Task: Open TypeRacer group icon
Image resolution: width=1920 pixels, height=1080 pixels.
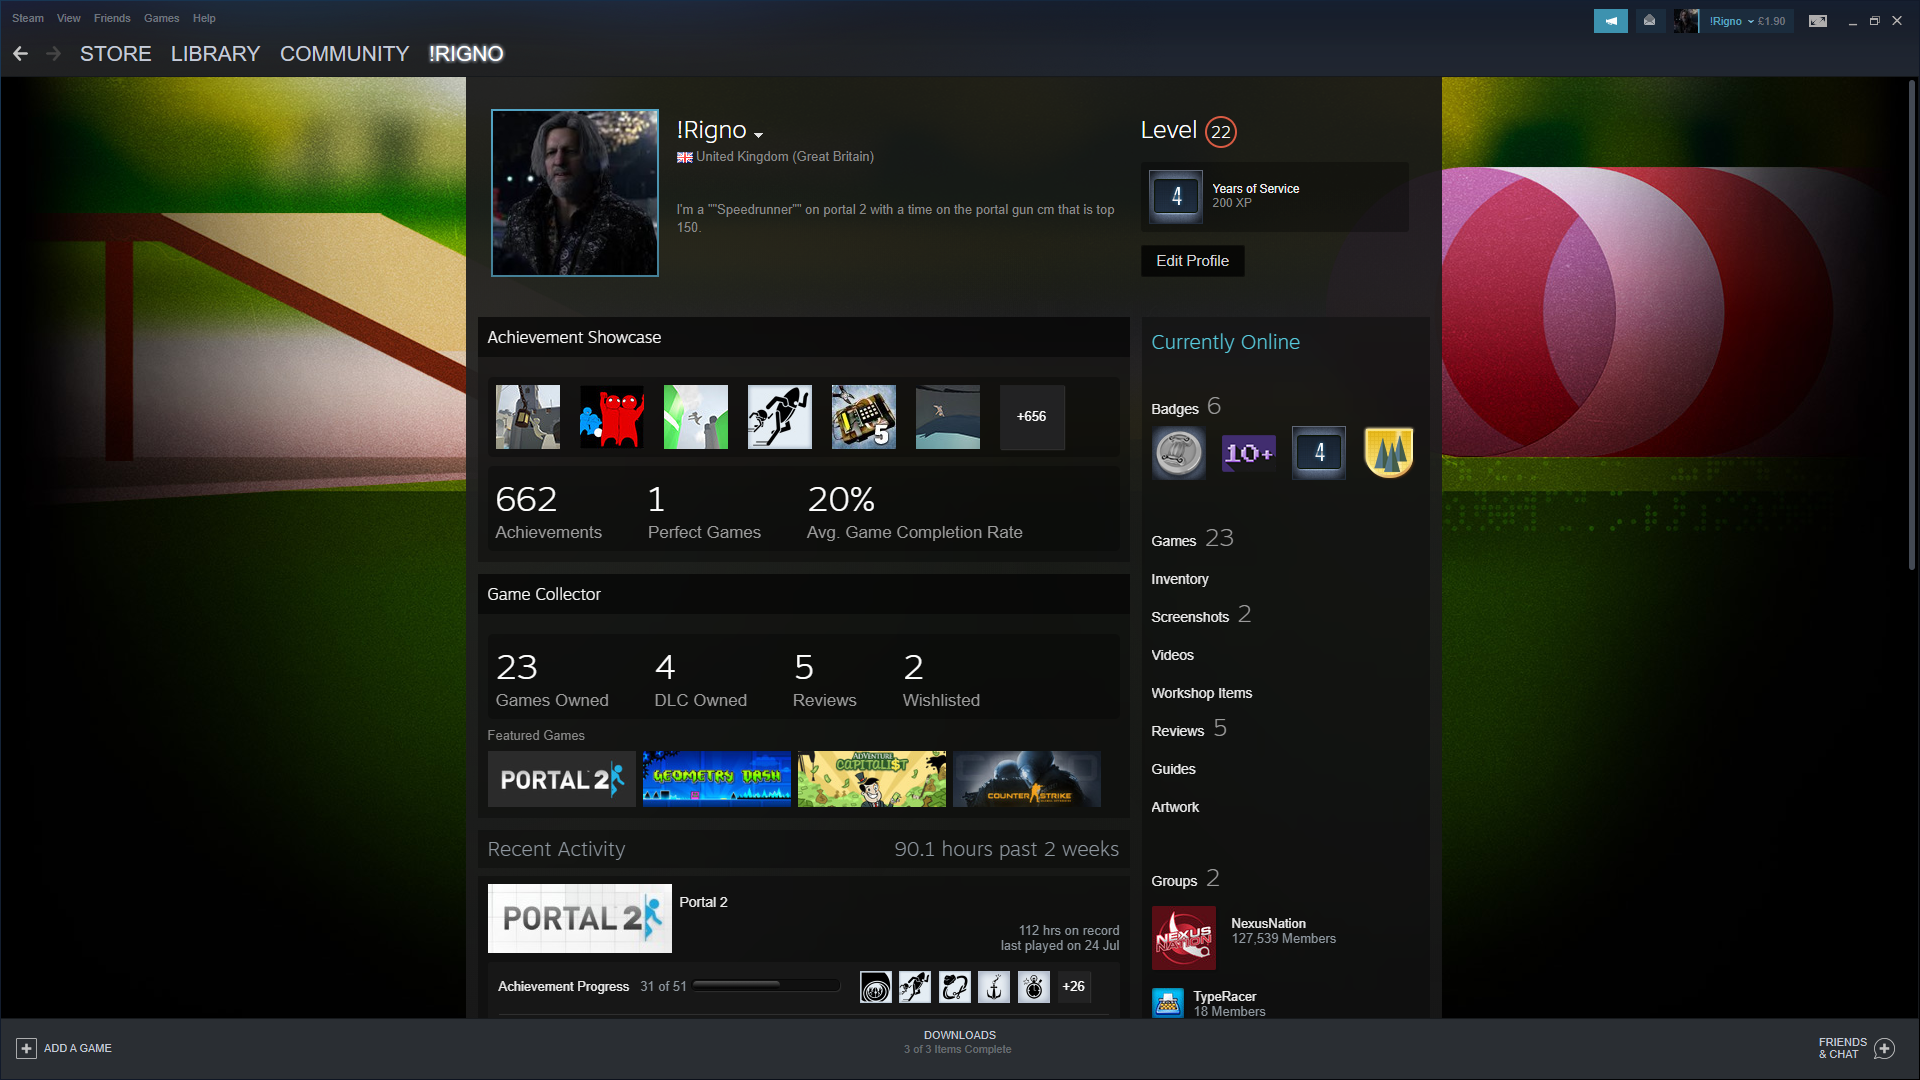Action: click(x=1168, y=1003)
